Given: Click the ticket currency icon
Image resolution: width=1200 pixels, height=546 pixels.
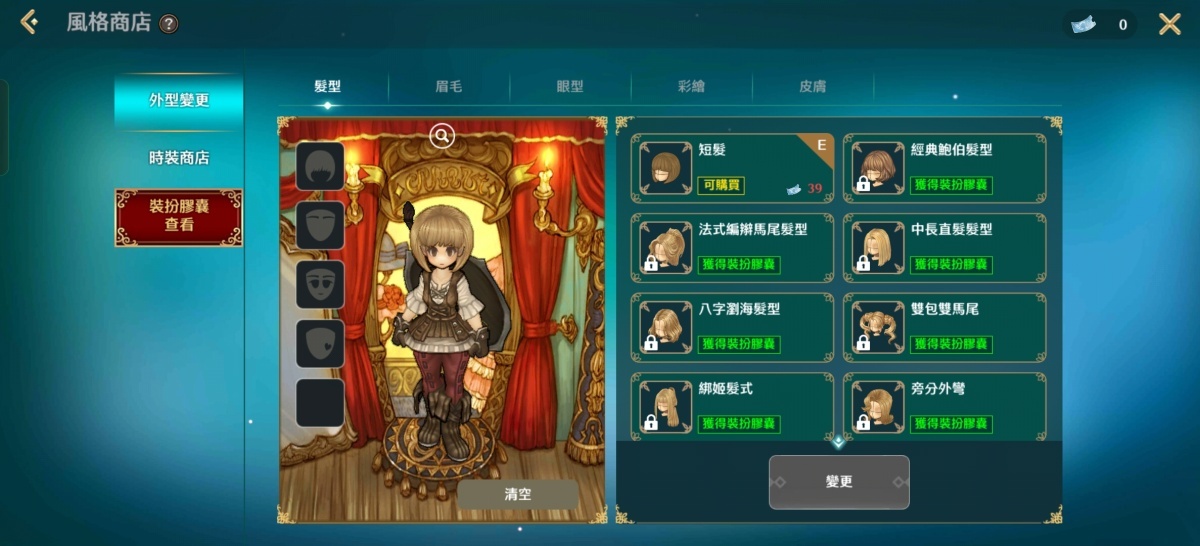Looking at the screenshot, I should [x=1082, y=25].
